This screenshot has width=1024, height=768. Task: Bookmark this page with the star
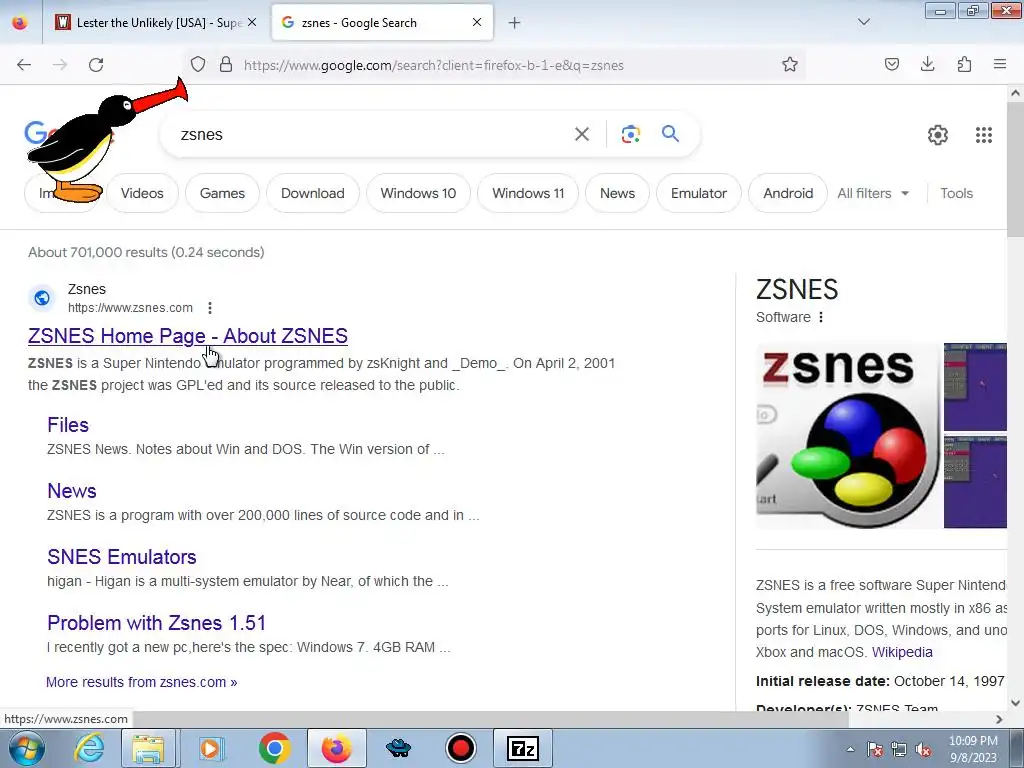790,65
